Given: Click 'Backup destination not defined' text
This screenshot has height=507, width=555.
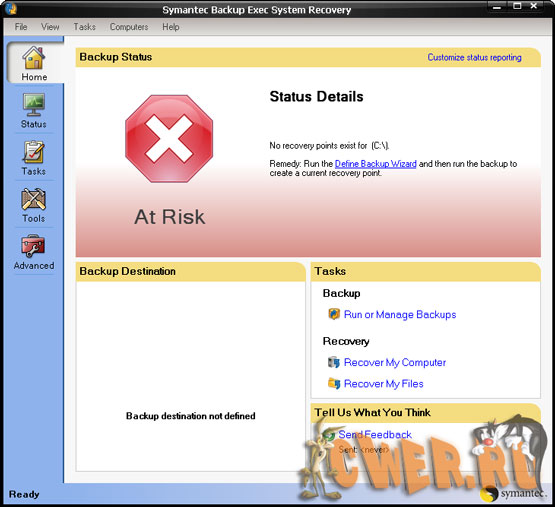Looking at the screenshot, I should (x=190, y=416).
